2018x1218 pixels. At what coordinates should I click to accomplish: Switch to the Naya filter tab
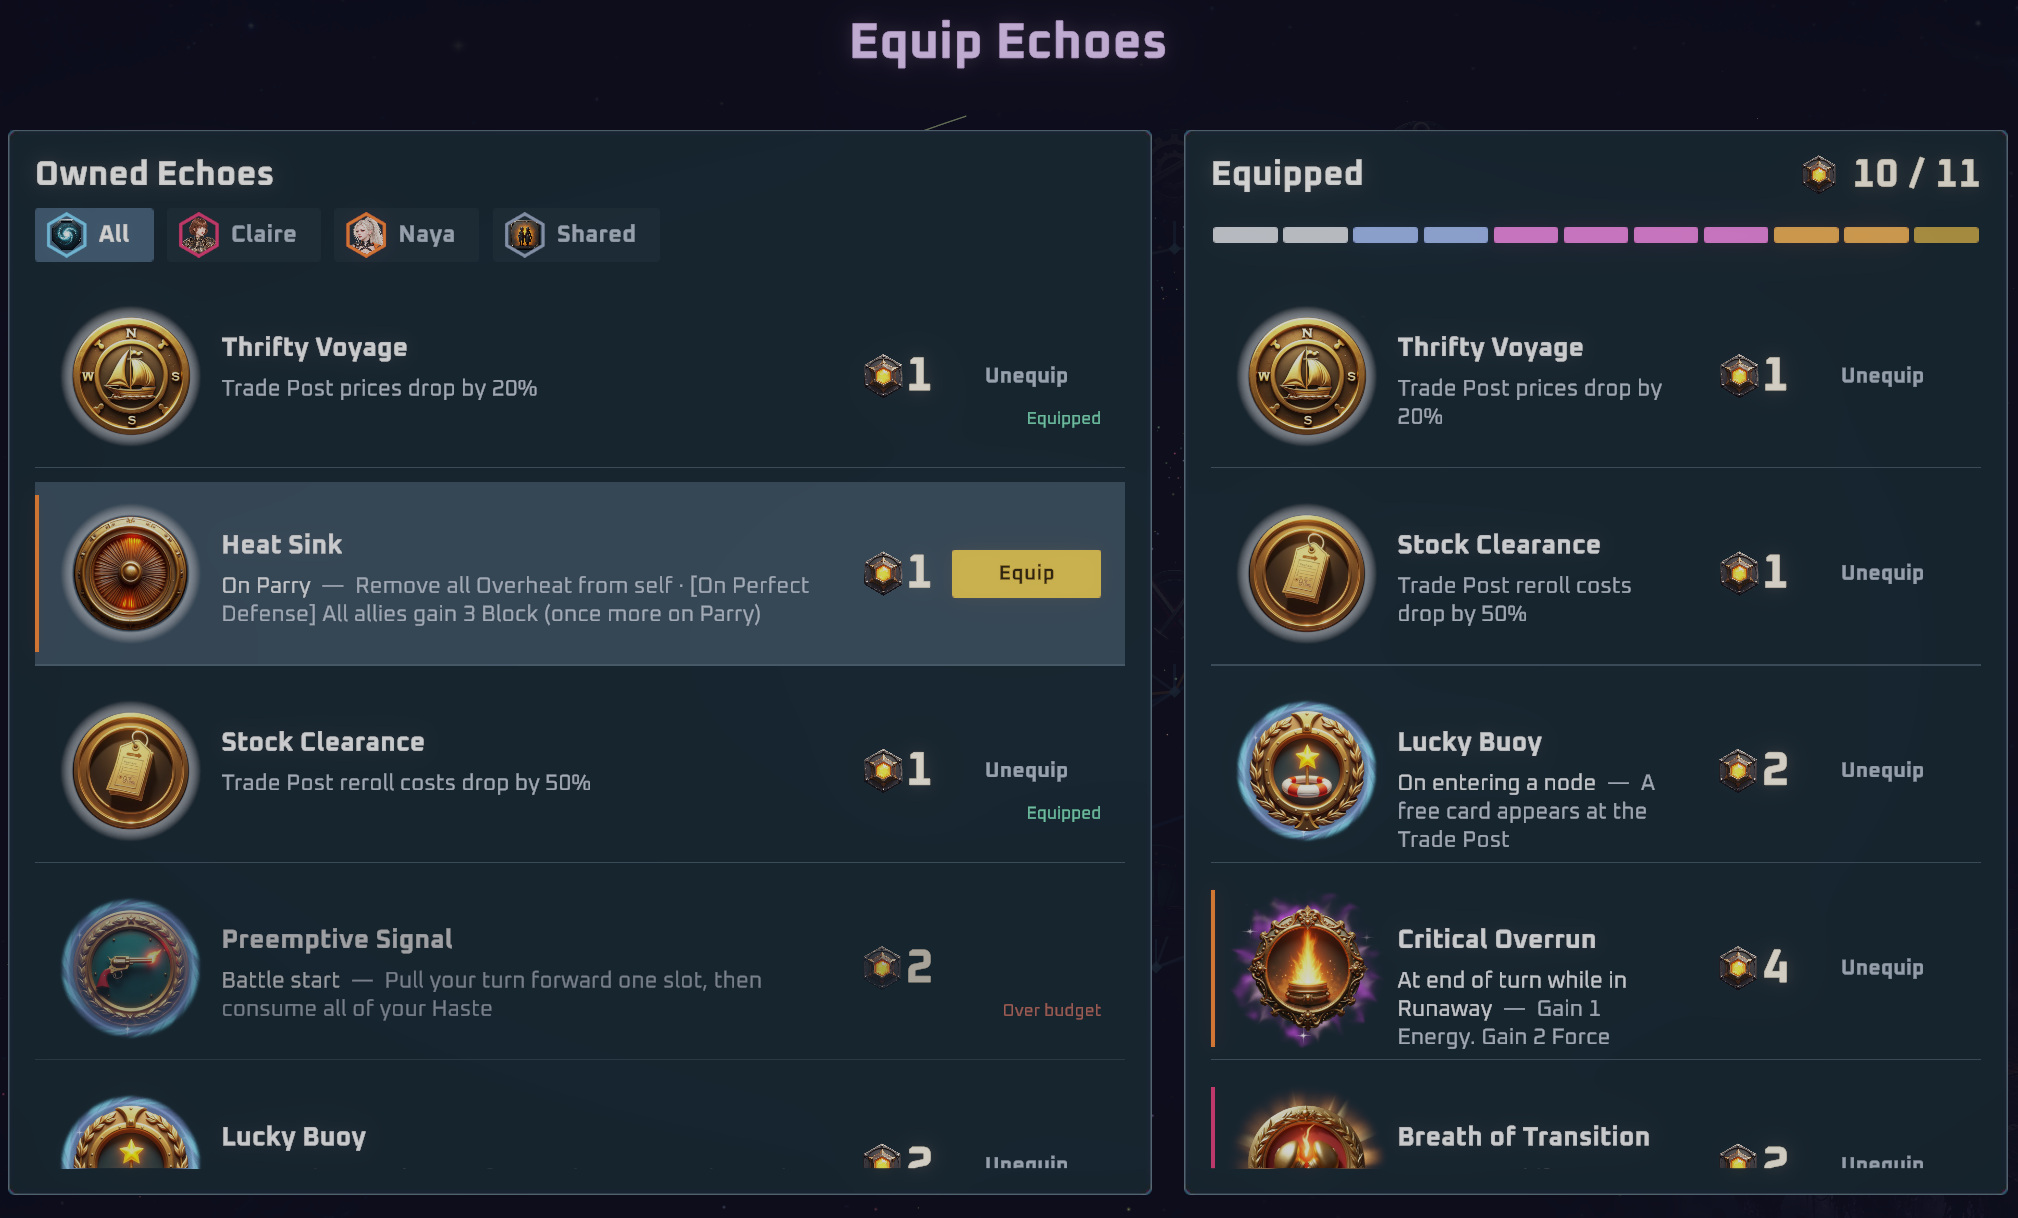point(406,235)
